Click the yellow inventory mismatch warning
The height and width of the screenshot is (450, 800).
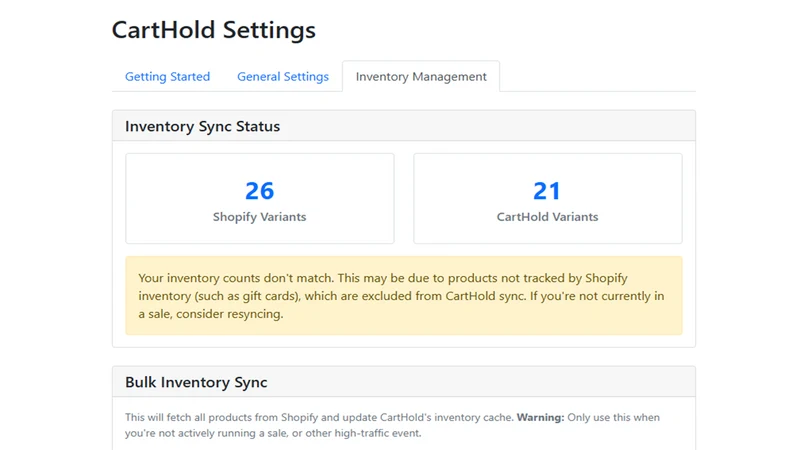pos(404,295)
